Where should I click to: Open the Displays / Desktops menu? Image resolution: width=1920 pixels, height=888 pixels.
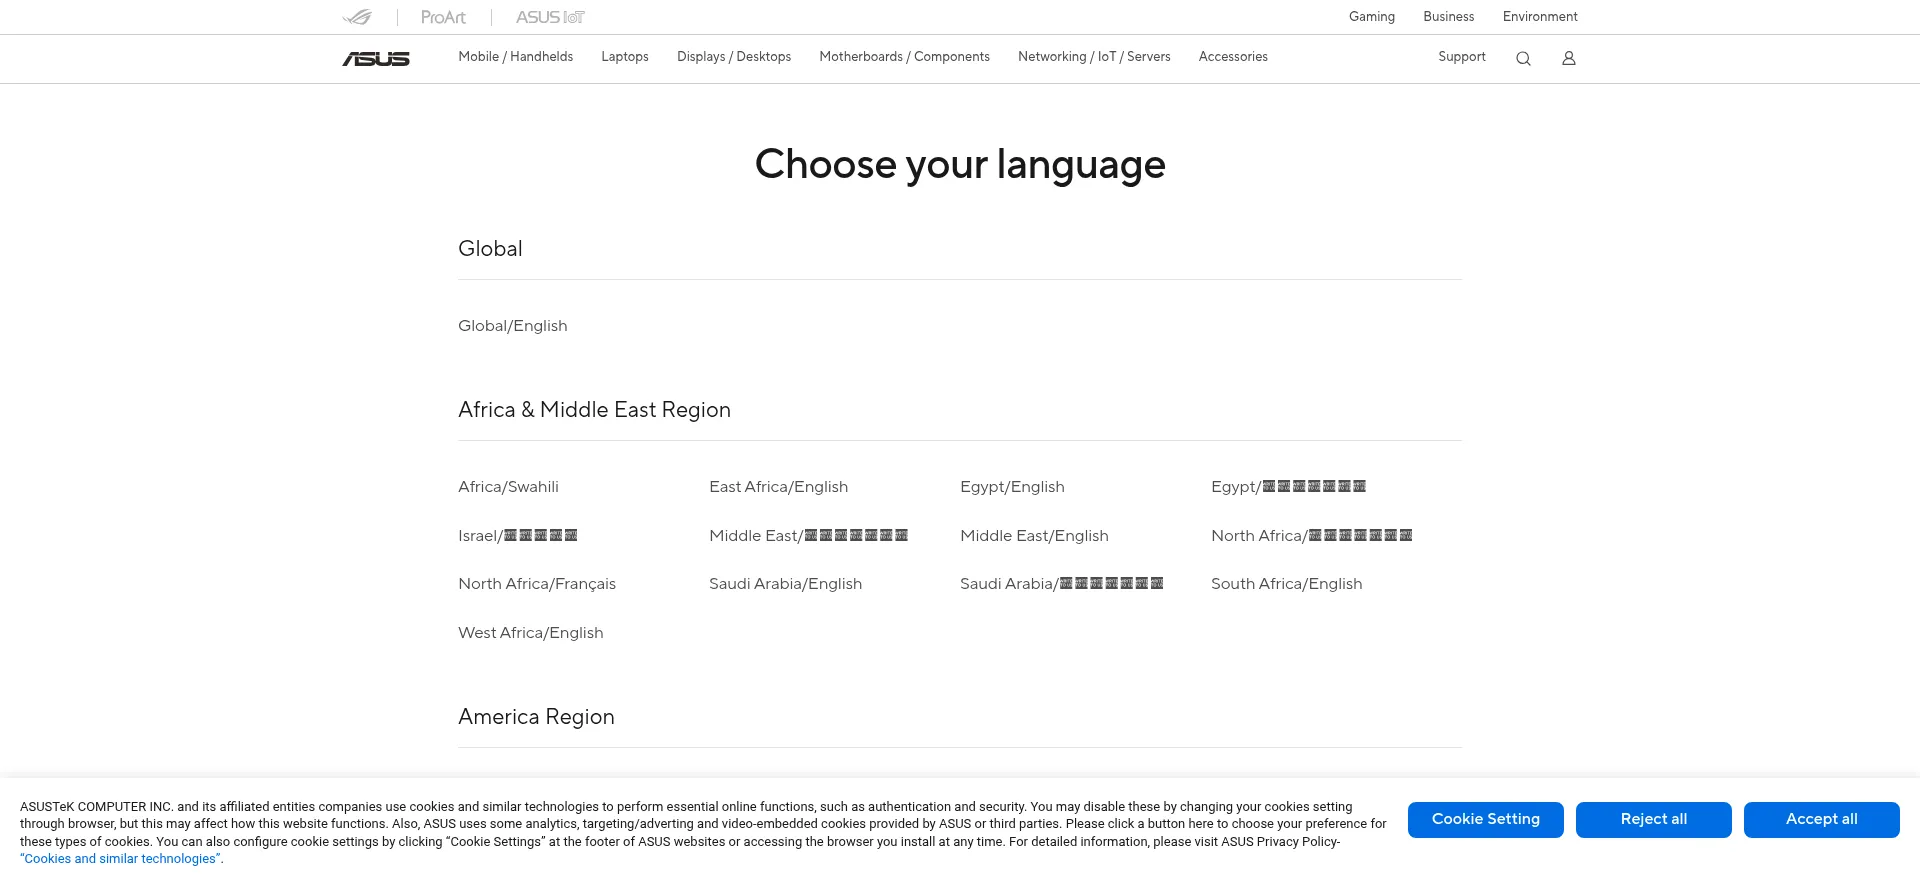point(734,57)
